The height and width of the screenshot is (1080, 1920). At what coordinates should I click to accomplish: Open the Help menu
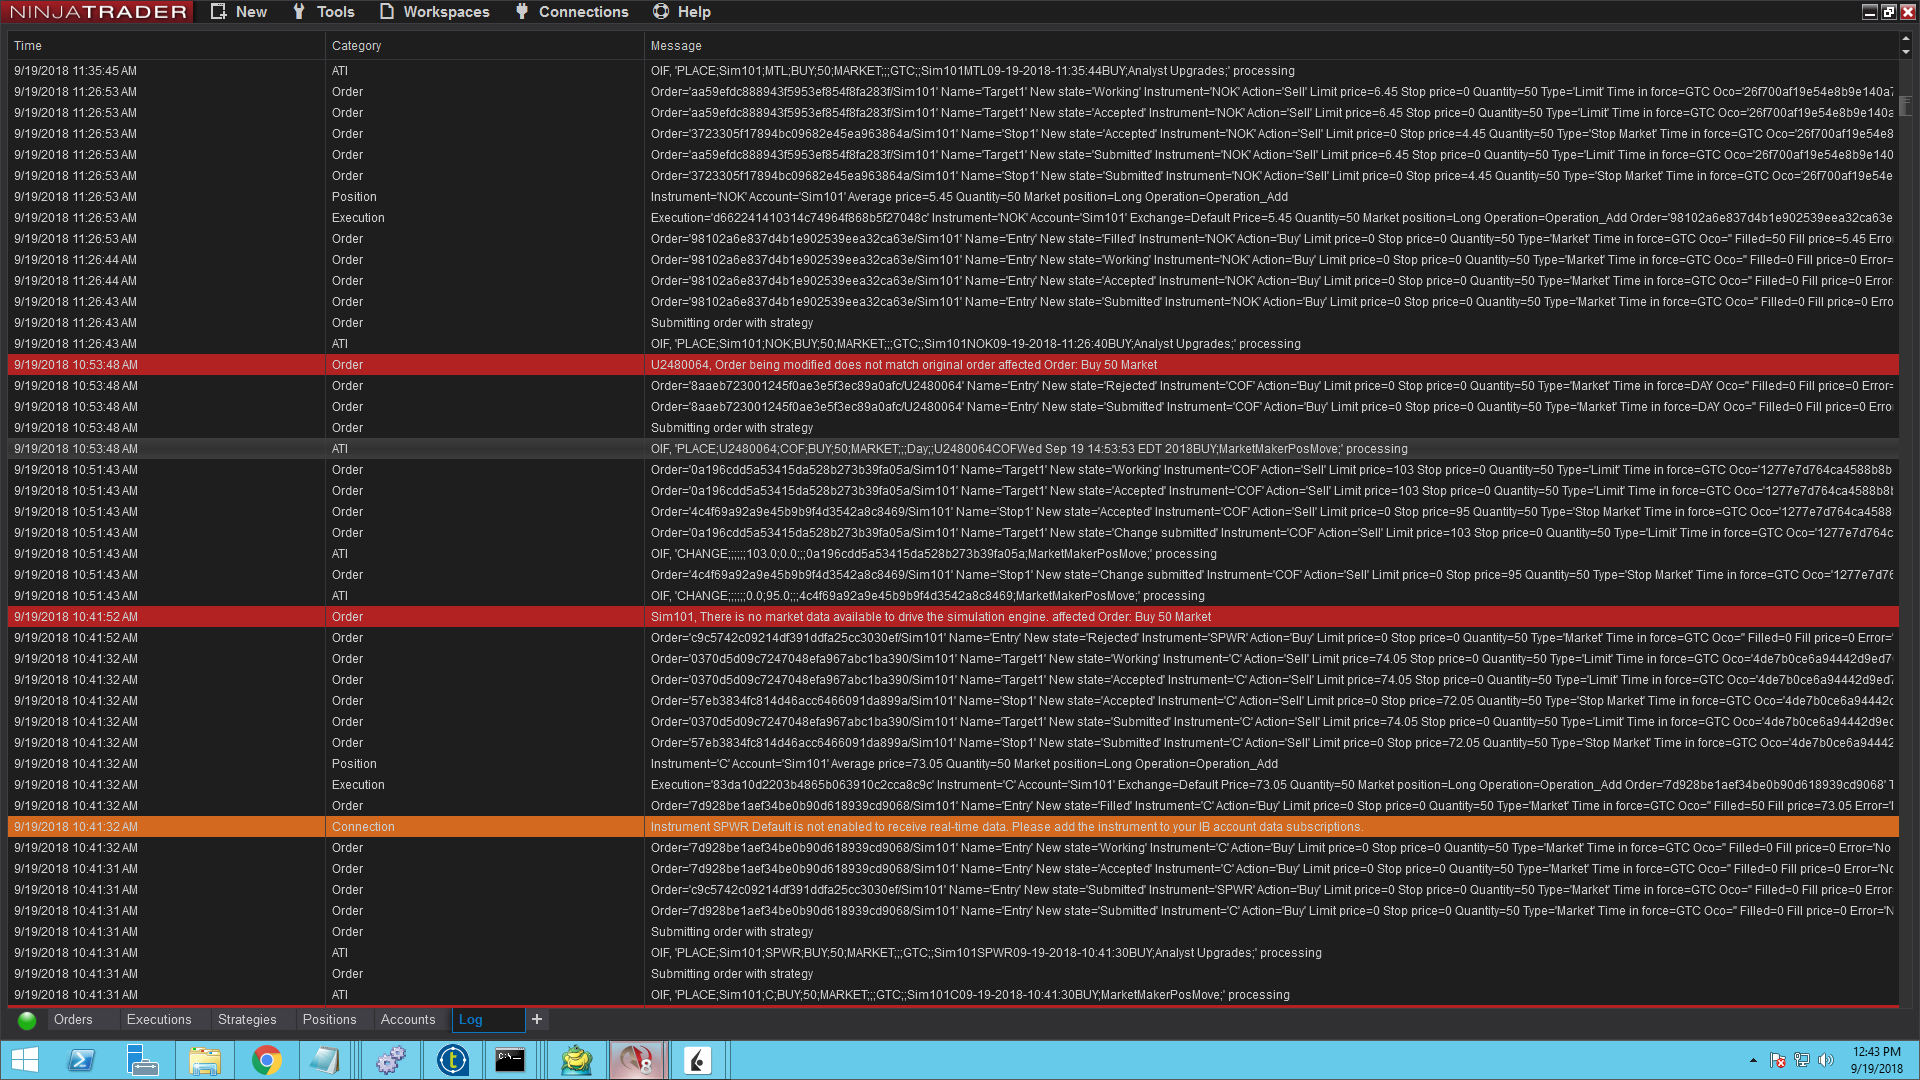(x=681, y=12)
